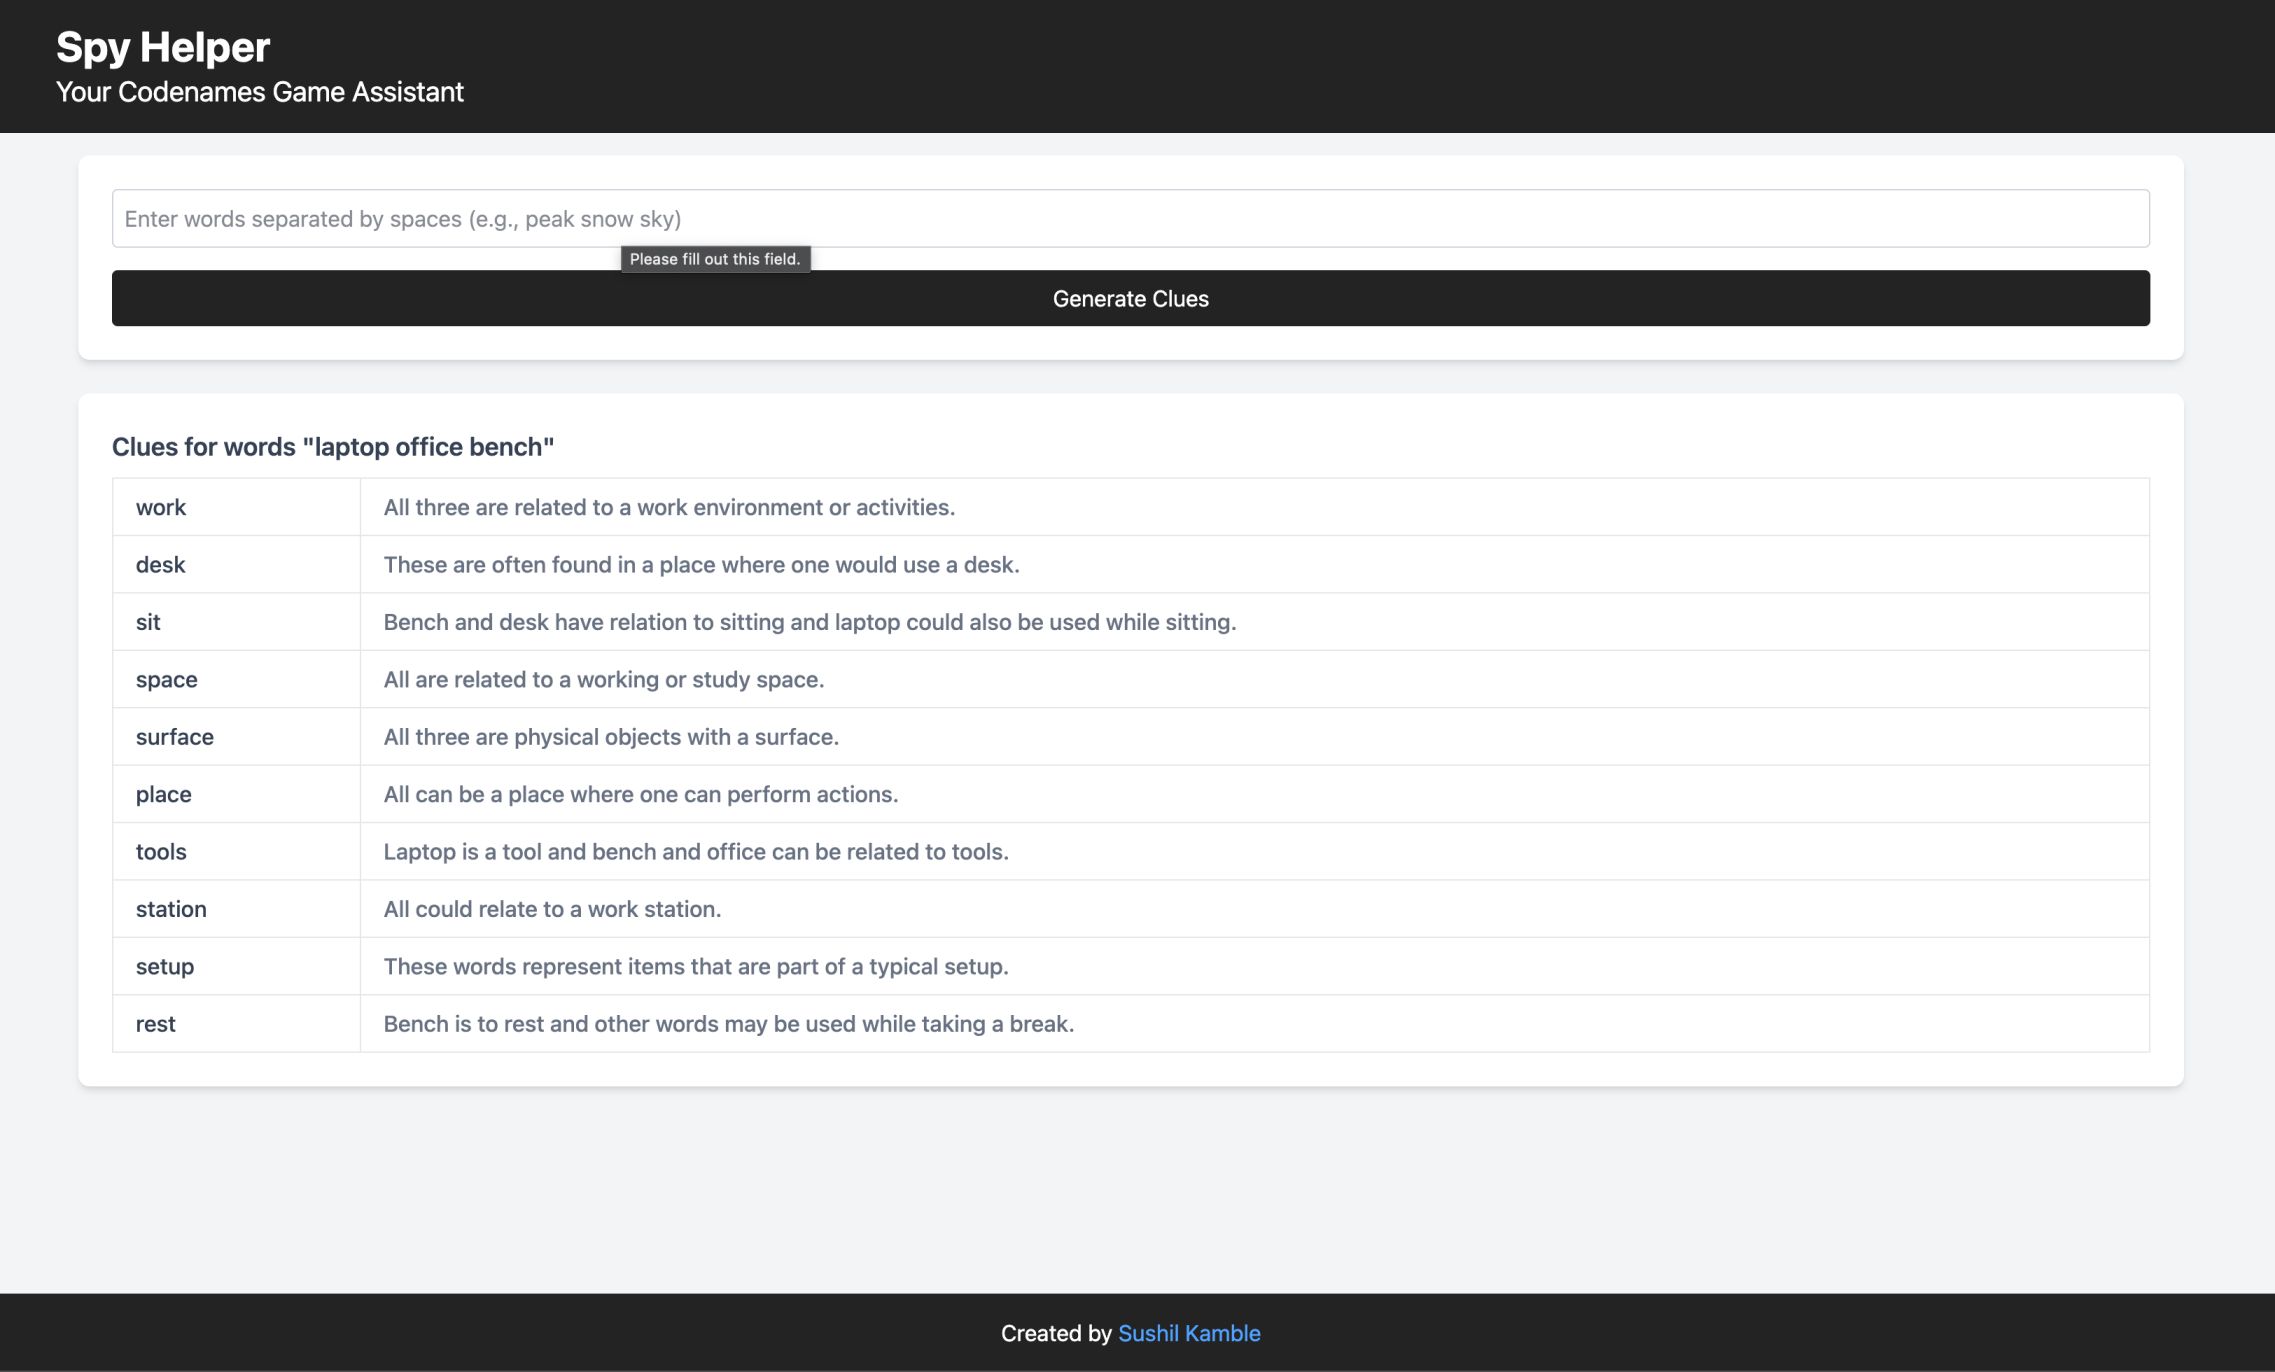Select the "work" clue word
2275x1372 pixels.
point(161,507)
